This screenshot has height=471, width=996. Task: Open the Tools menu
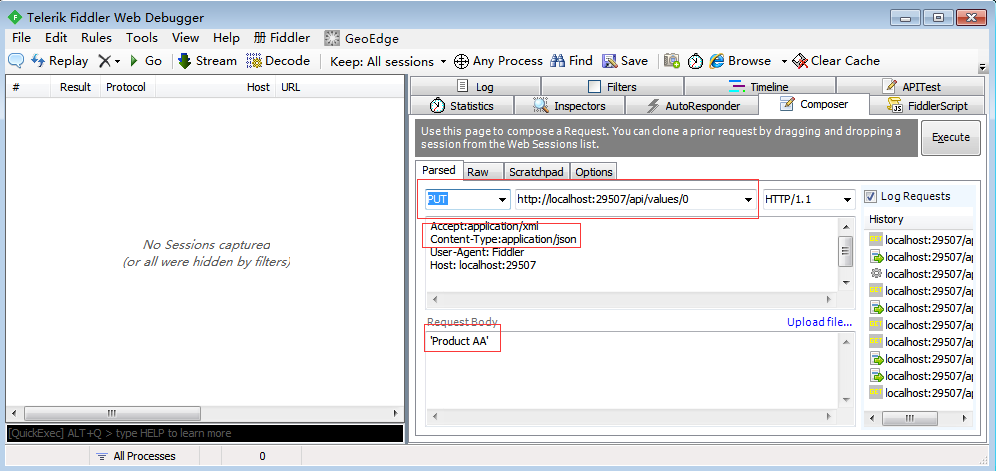click(x=142, y=38)
